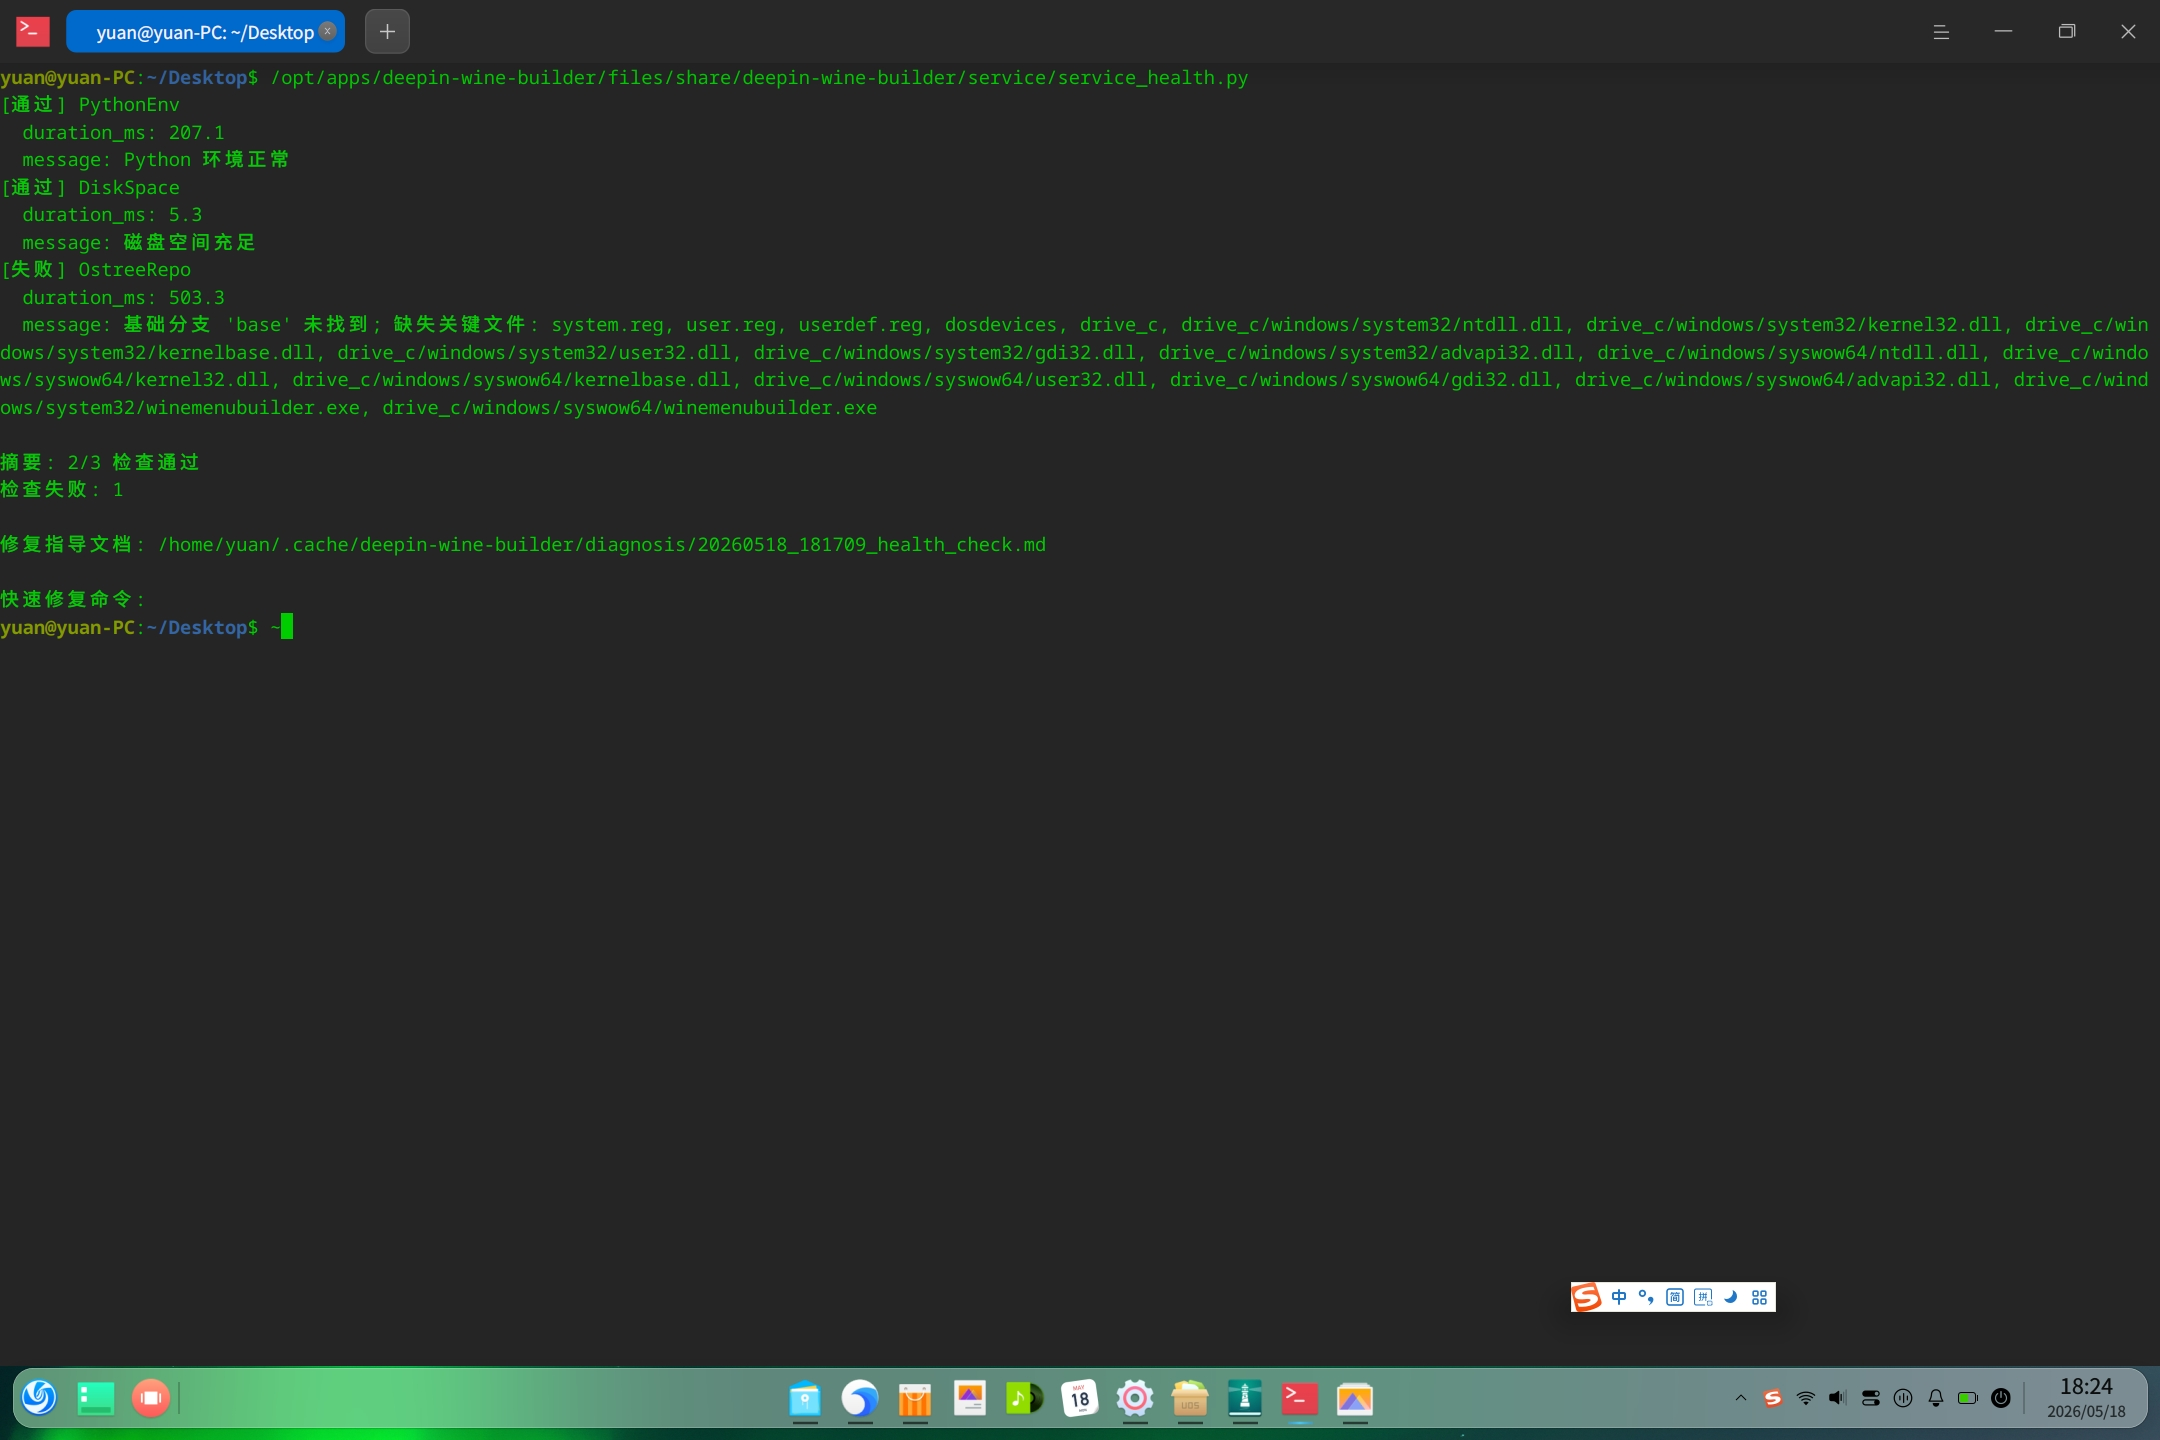
Task: Open the Deepin launcher
Action: [40, 1398]
